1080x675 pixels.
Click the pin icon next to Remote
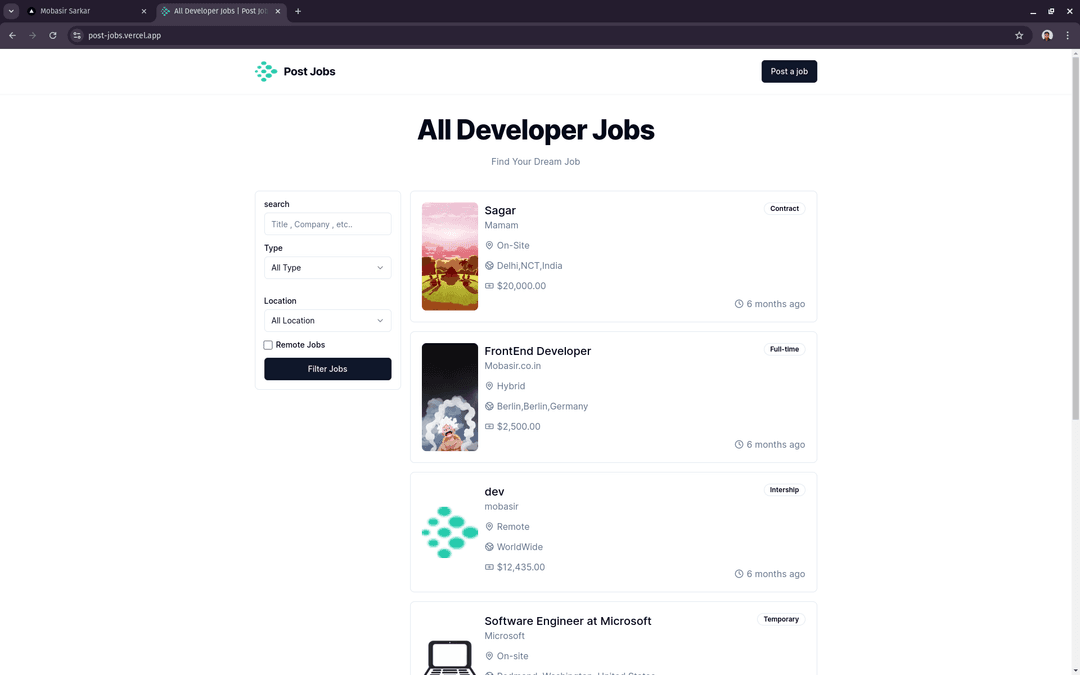tap(489, 526)
